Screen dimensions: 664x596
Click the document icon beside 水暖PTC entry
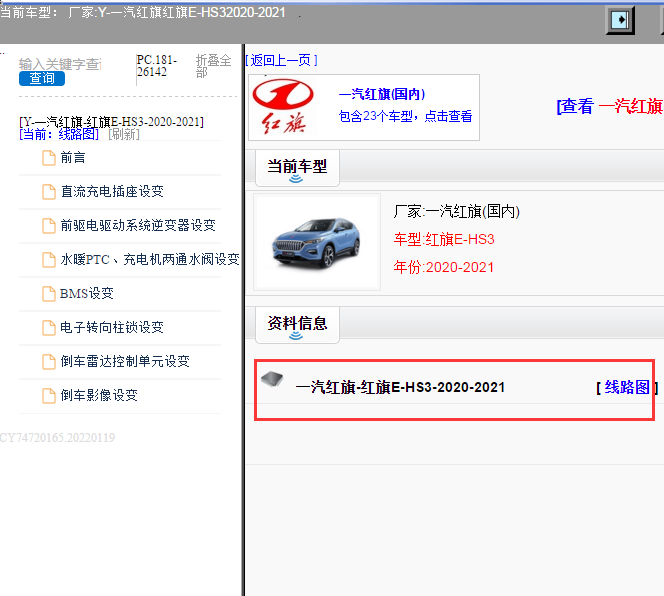[x=49, y=260]
